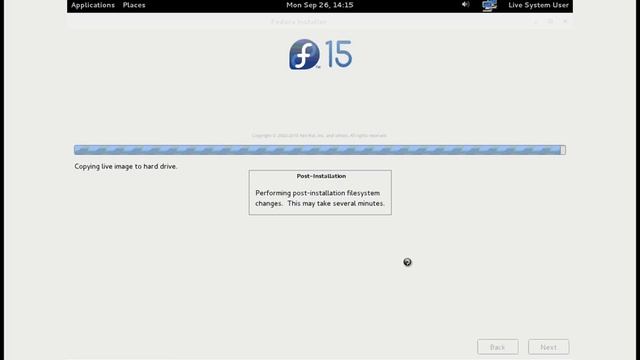Click the copyright notice text
The image size is (640, 360).
319,135
